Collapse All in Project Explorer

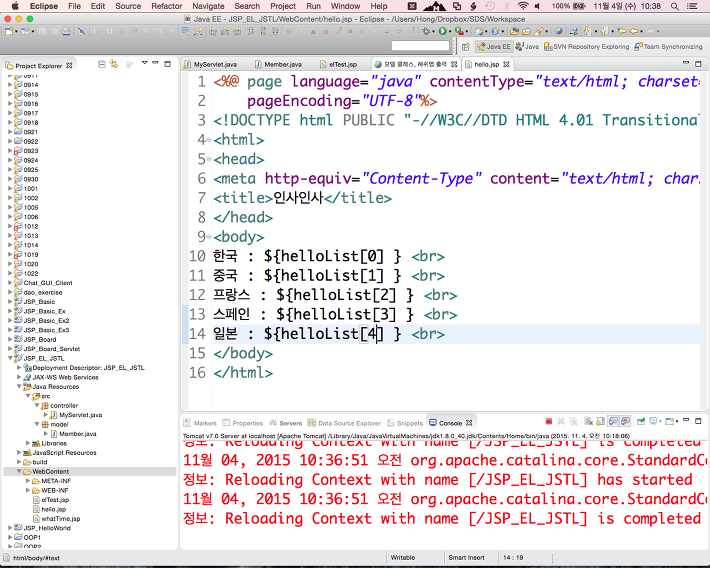click(x=102, y=64)
